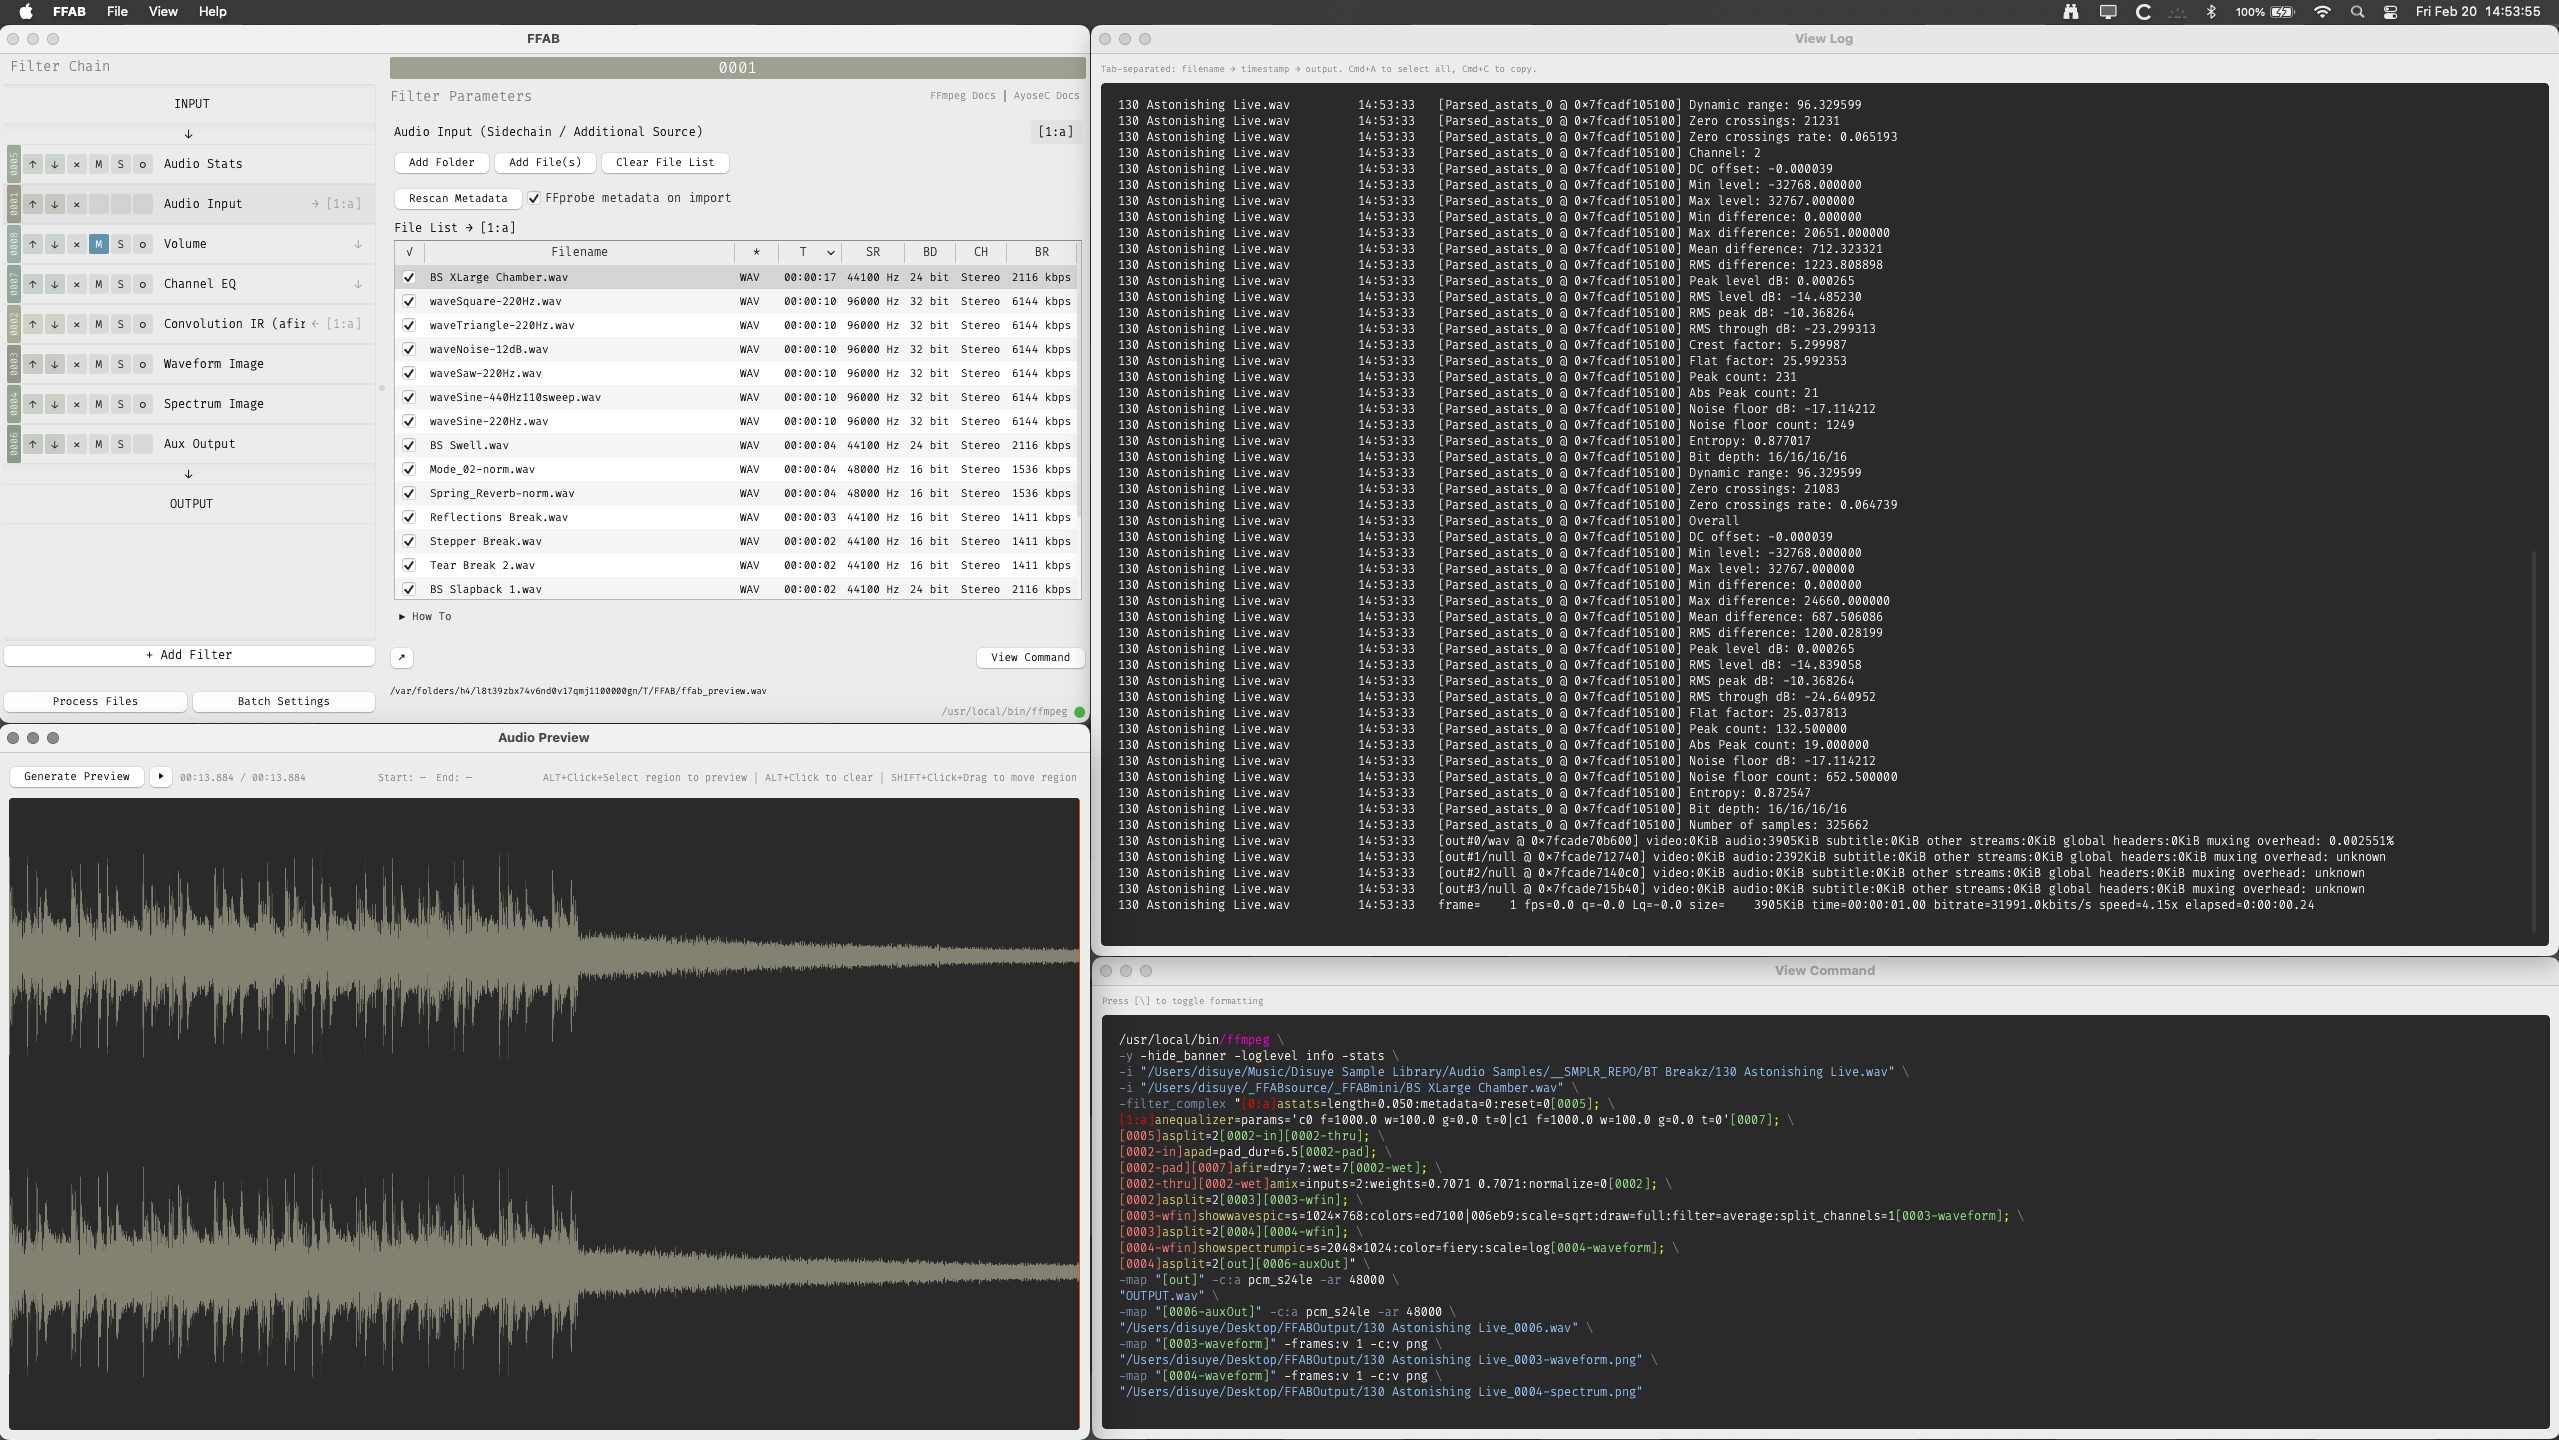Click the T column sort arrow
This screenshot has height=1440, width=2559.
tap(830, 253)
